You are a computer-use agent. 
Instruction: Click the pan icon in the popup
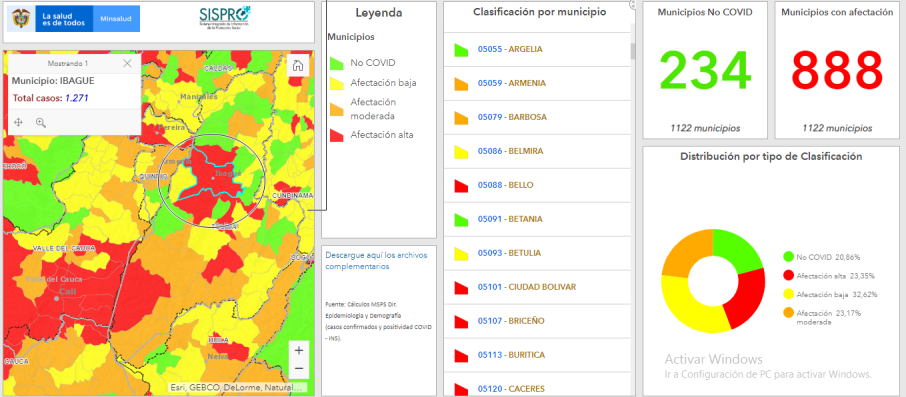point(18,122)
